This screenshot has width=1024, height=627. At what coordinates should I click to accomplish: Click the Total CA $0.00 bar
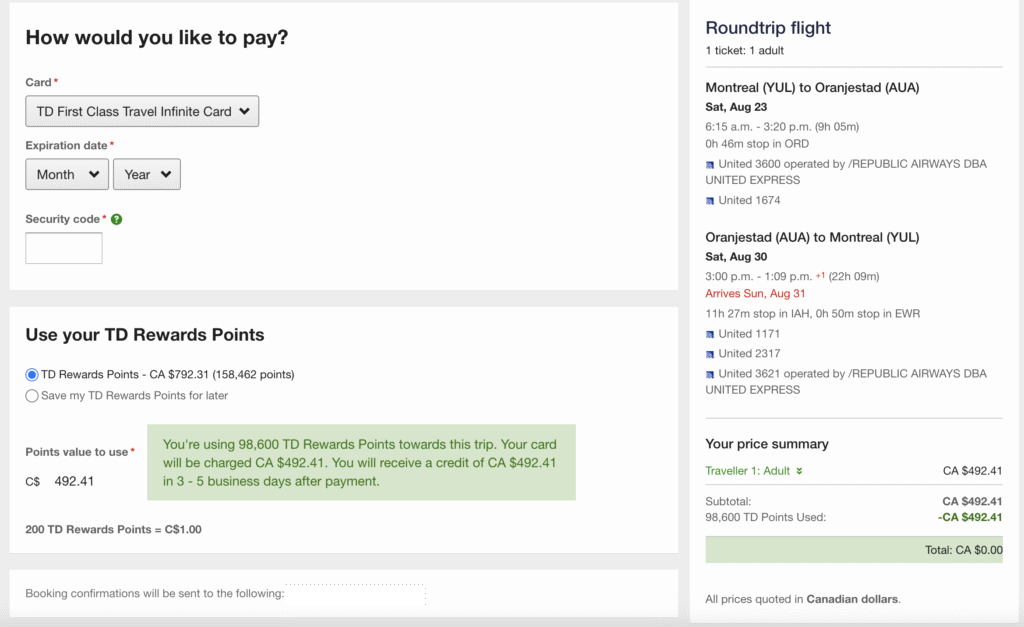[853, 550]
